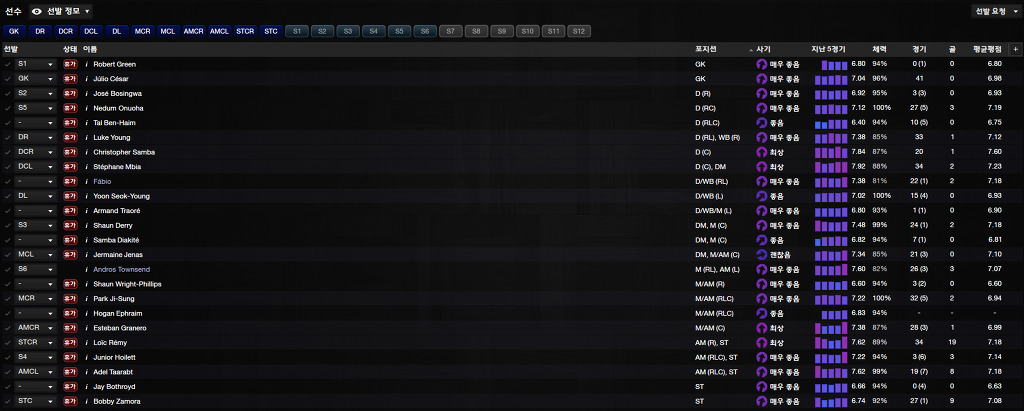Select the STCR position tab
Screen dimensions: 1024x411
[245, 31]
